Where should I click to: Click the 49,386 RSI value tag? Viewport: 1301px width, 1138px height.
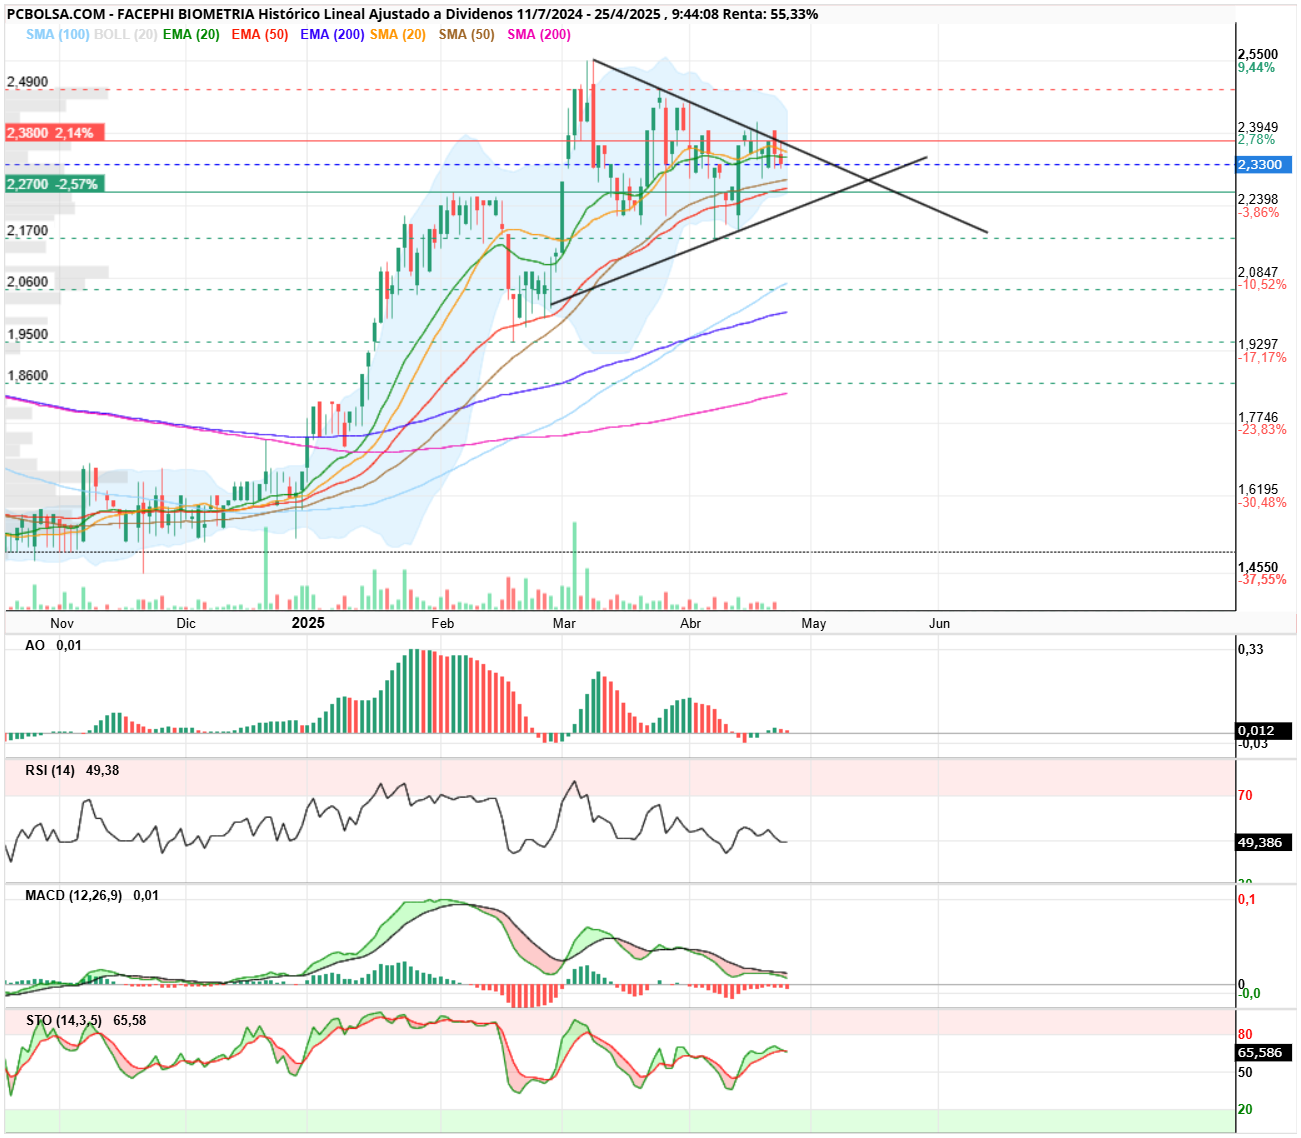[1265, 843]
